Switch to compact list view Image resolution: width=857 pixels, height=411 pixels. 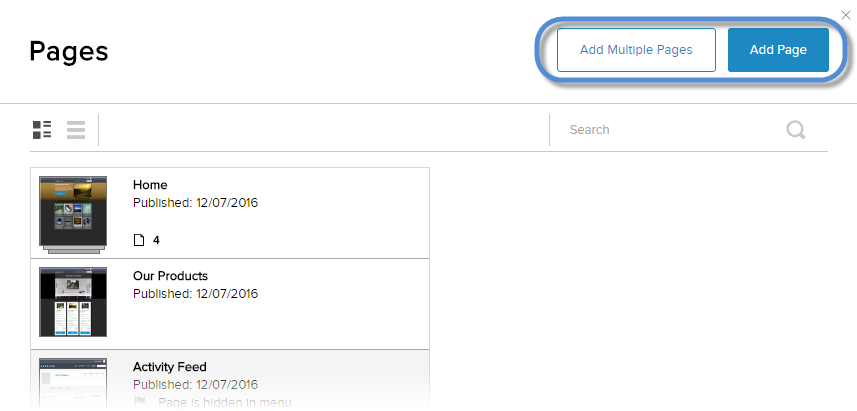pos(76,130)
